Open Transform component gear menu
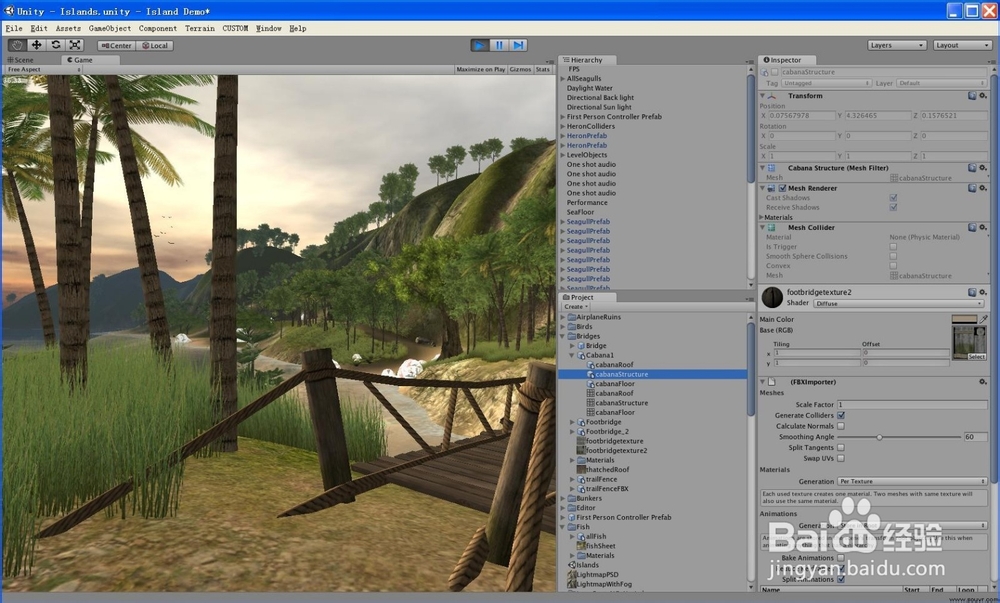This screenshot has height=603, width=1000. coord(983,96)
